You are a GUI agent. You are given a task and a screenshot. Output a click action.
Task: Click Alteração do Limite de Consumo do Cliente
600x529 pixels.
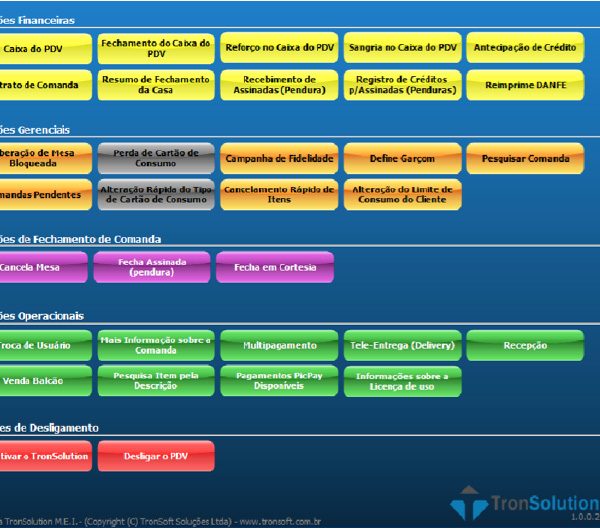point(402,194)
